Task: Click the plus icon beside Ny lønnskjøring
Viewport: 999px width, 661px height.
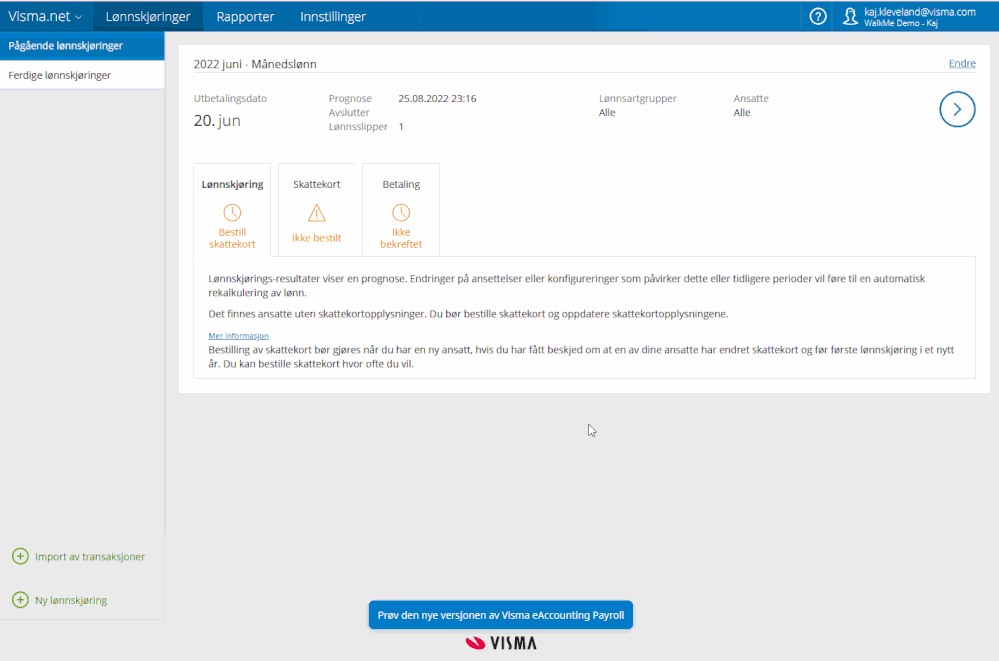Action: (x=19, y=600)
